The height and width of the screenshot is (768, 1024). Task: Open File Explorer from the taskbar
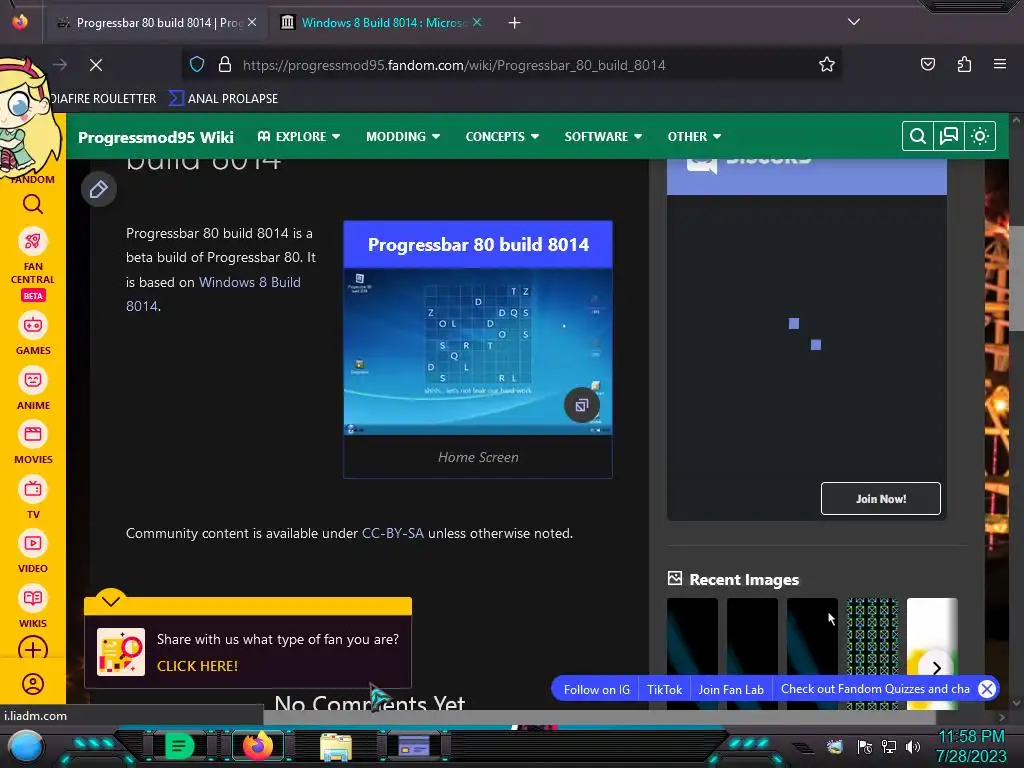[336, 747]
